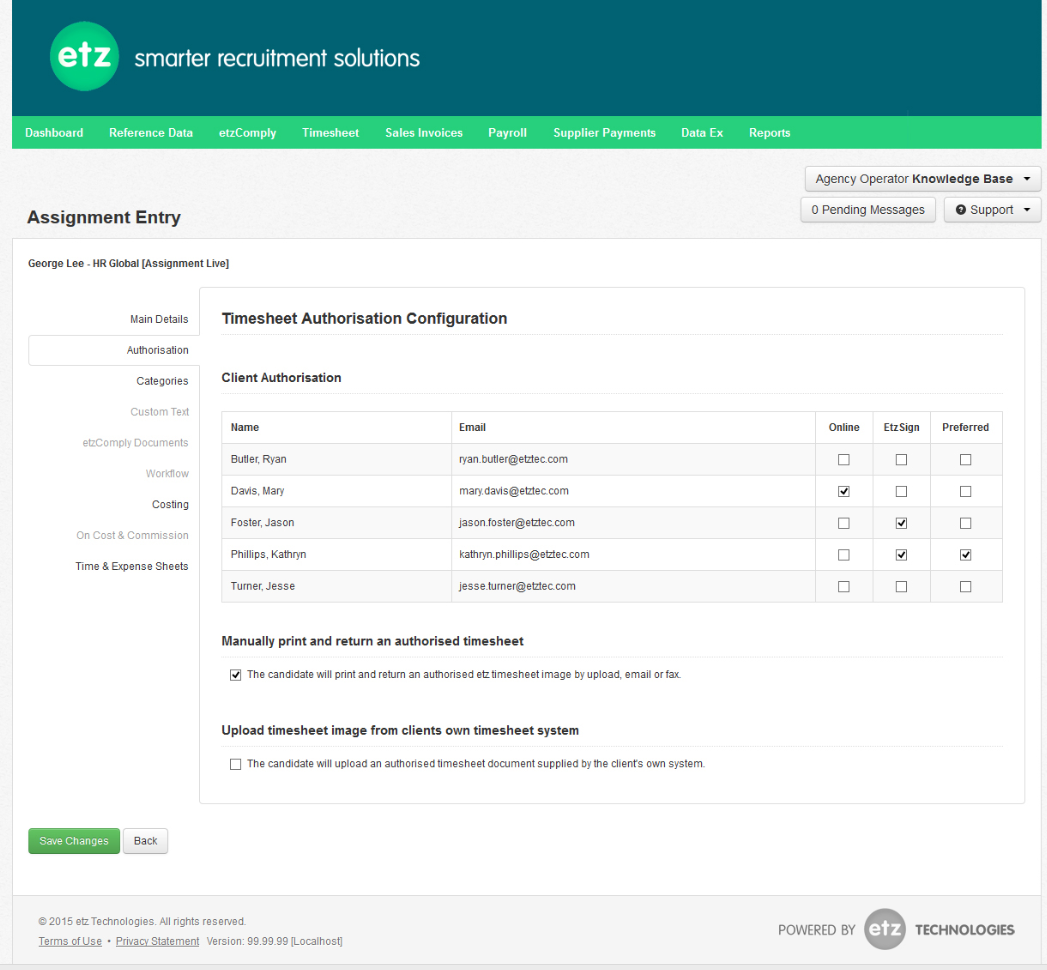
Task: Tick Online checkbox for Butler, Ryan
Action: pyautogui.click(x=844, y=459)
